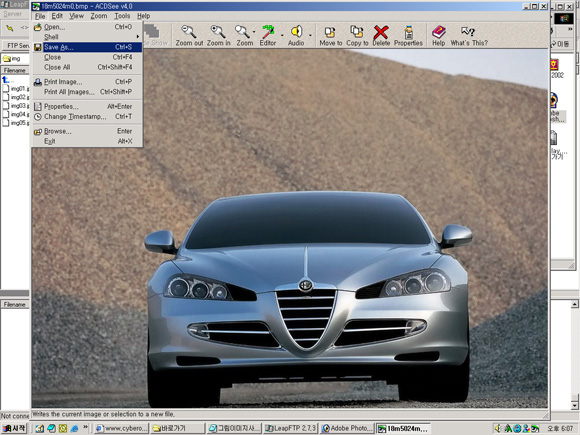Screen dimensions: 580x435
Task: Select Close in the File menu
Action: tap(87, 57)
